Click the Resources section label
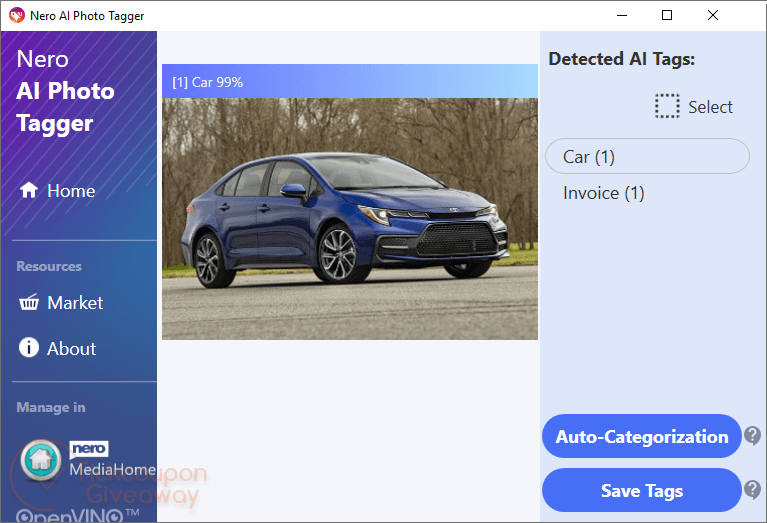Viewport: 767px width, 523px height. (49, 266)
